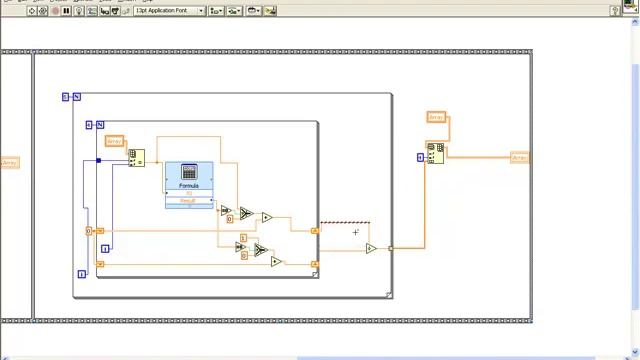Screen dimensions: 640x360
Task: Select the constant 1 above lower Select
Action: point(243,238)
